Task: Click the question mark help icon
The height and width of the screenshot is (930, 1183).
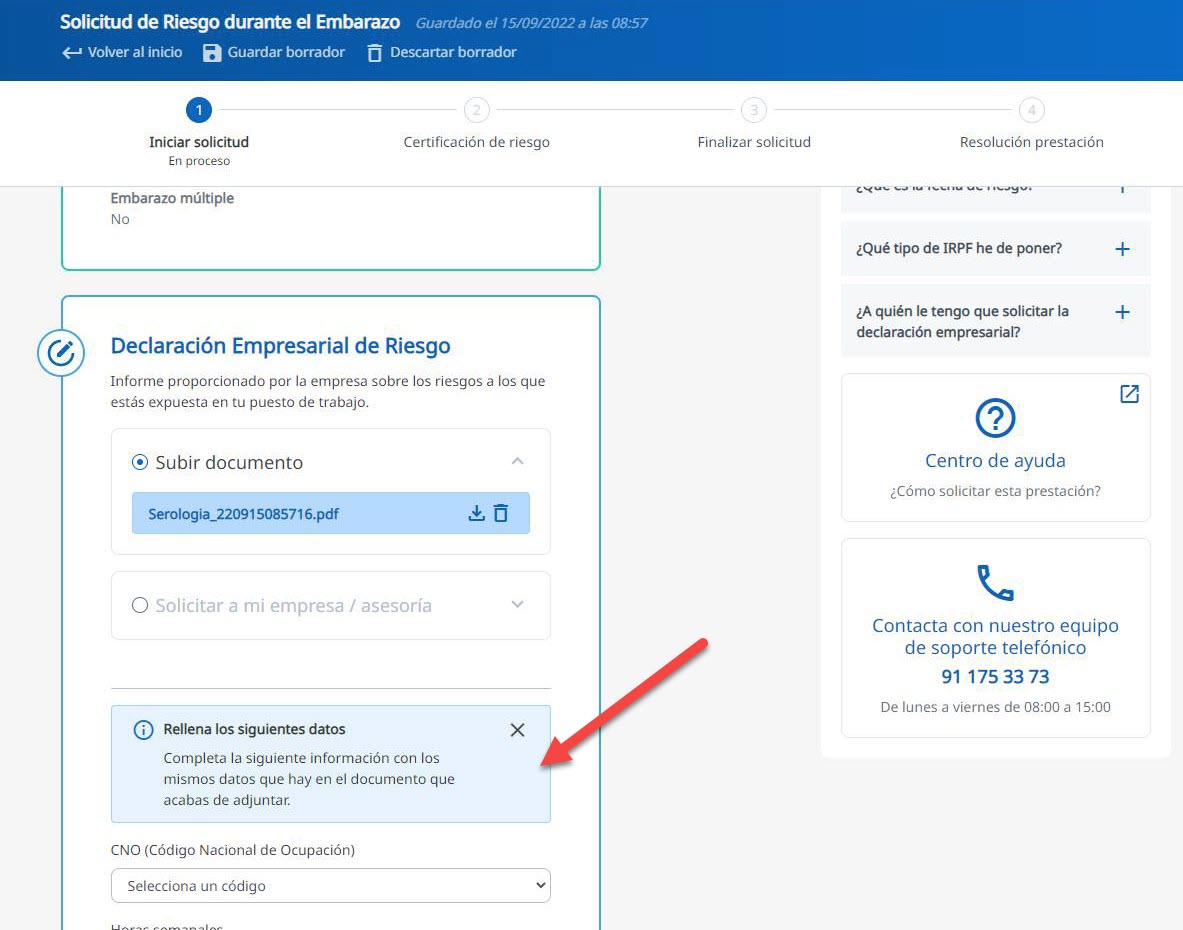Action: (995, 418)
